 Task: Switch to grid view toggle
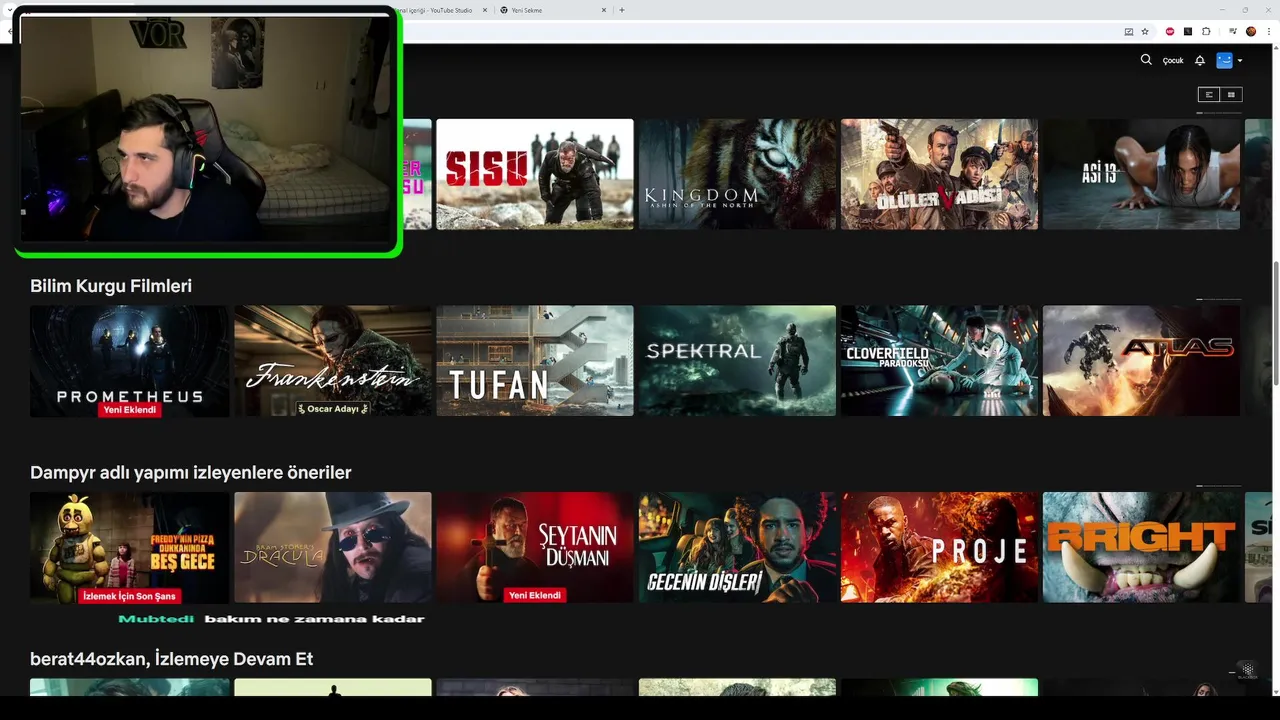(x=1231, y=94)
